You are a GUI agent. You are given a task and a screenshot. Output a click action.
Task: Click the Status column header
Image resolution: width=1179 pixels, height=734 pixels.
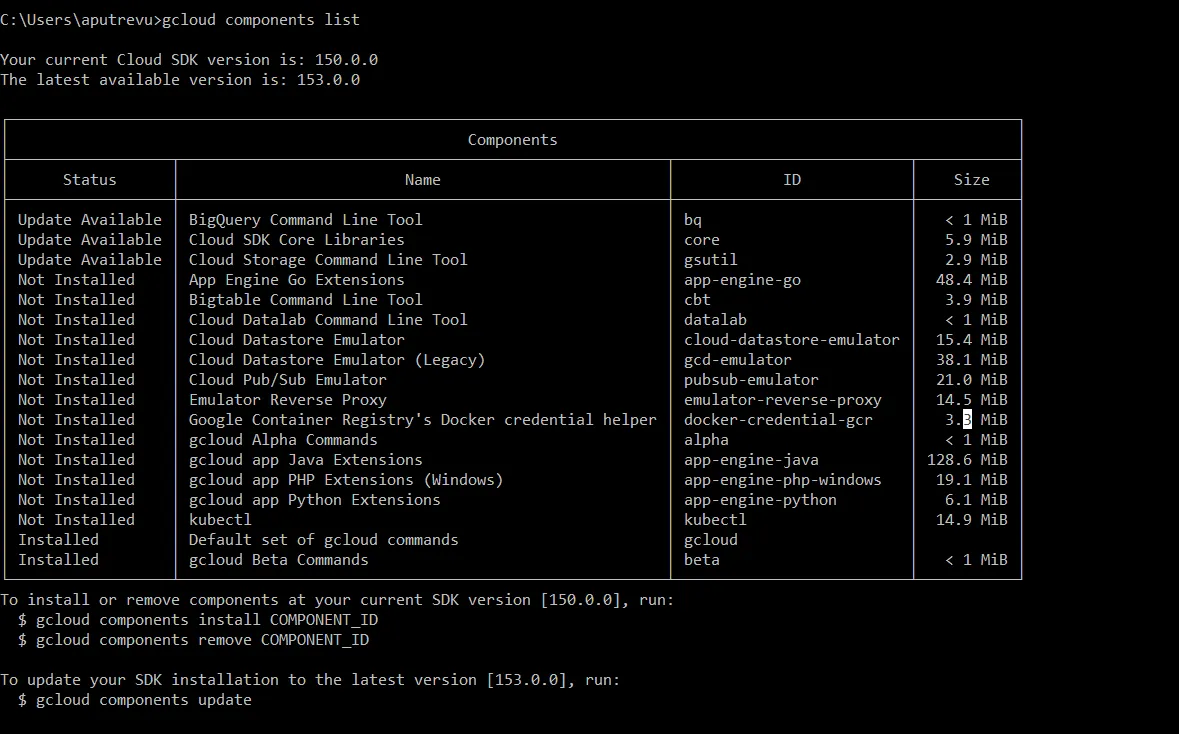89,179
